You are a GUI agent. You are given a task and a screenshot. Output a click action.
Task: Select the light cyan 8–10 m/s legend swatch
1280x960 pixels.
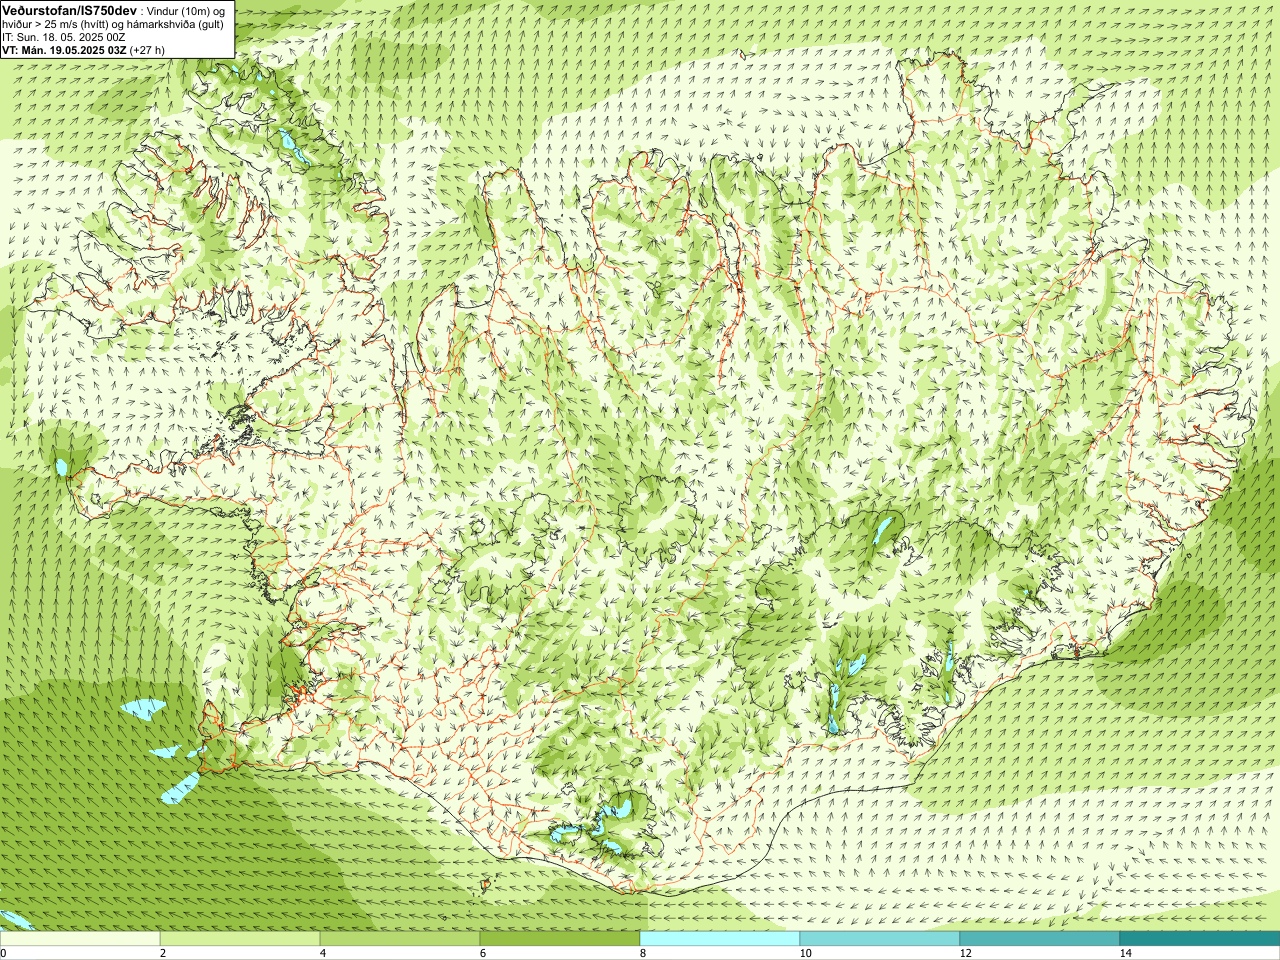[x=720, y=939]
